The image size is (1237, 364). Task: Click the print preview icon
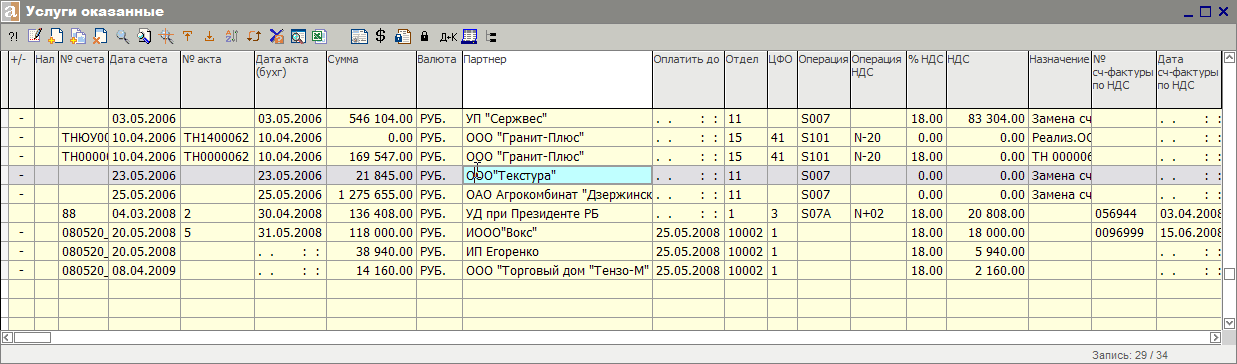click(298, 36)
